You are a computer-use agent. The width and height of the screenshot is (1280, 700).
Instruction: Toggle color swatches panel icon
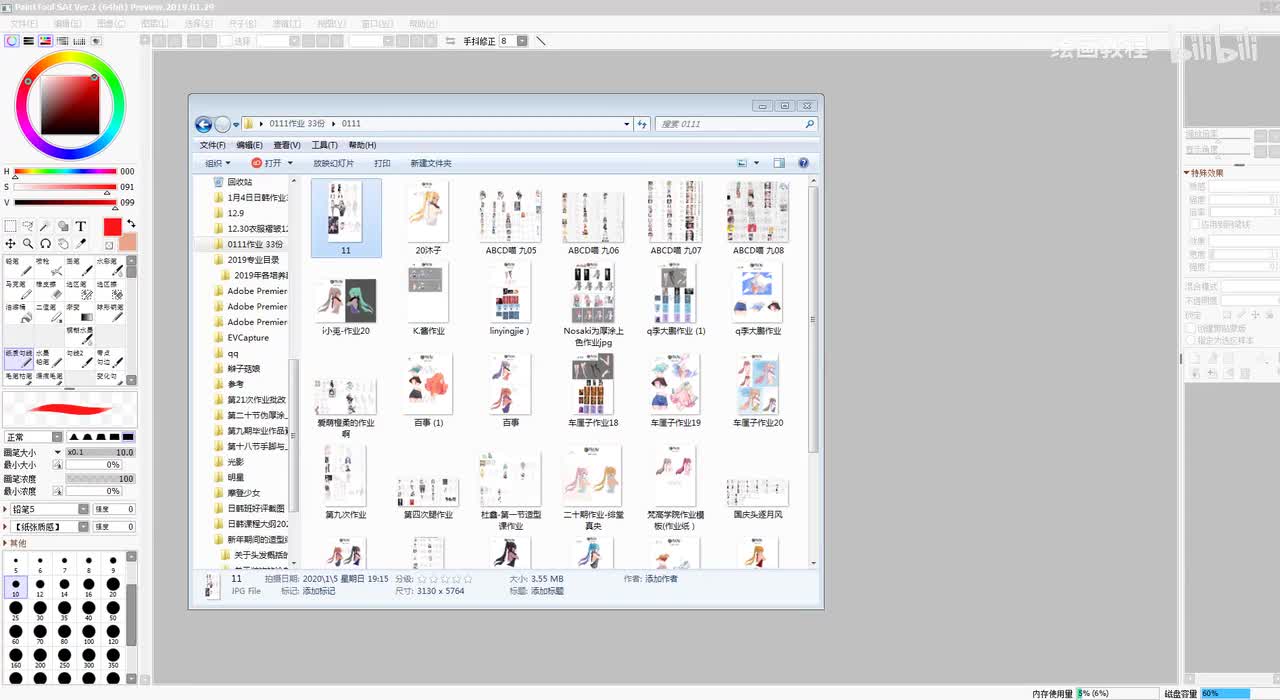[79, 41]
